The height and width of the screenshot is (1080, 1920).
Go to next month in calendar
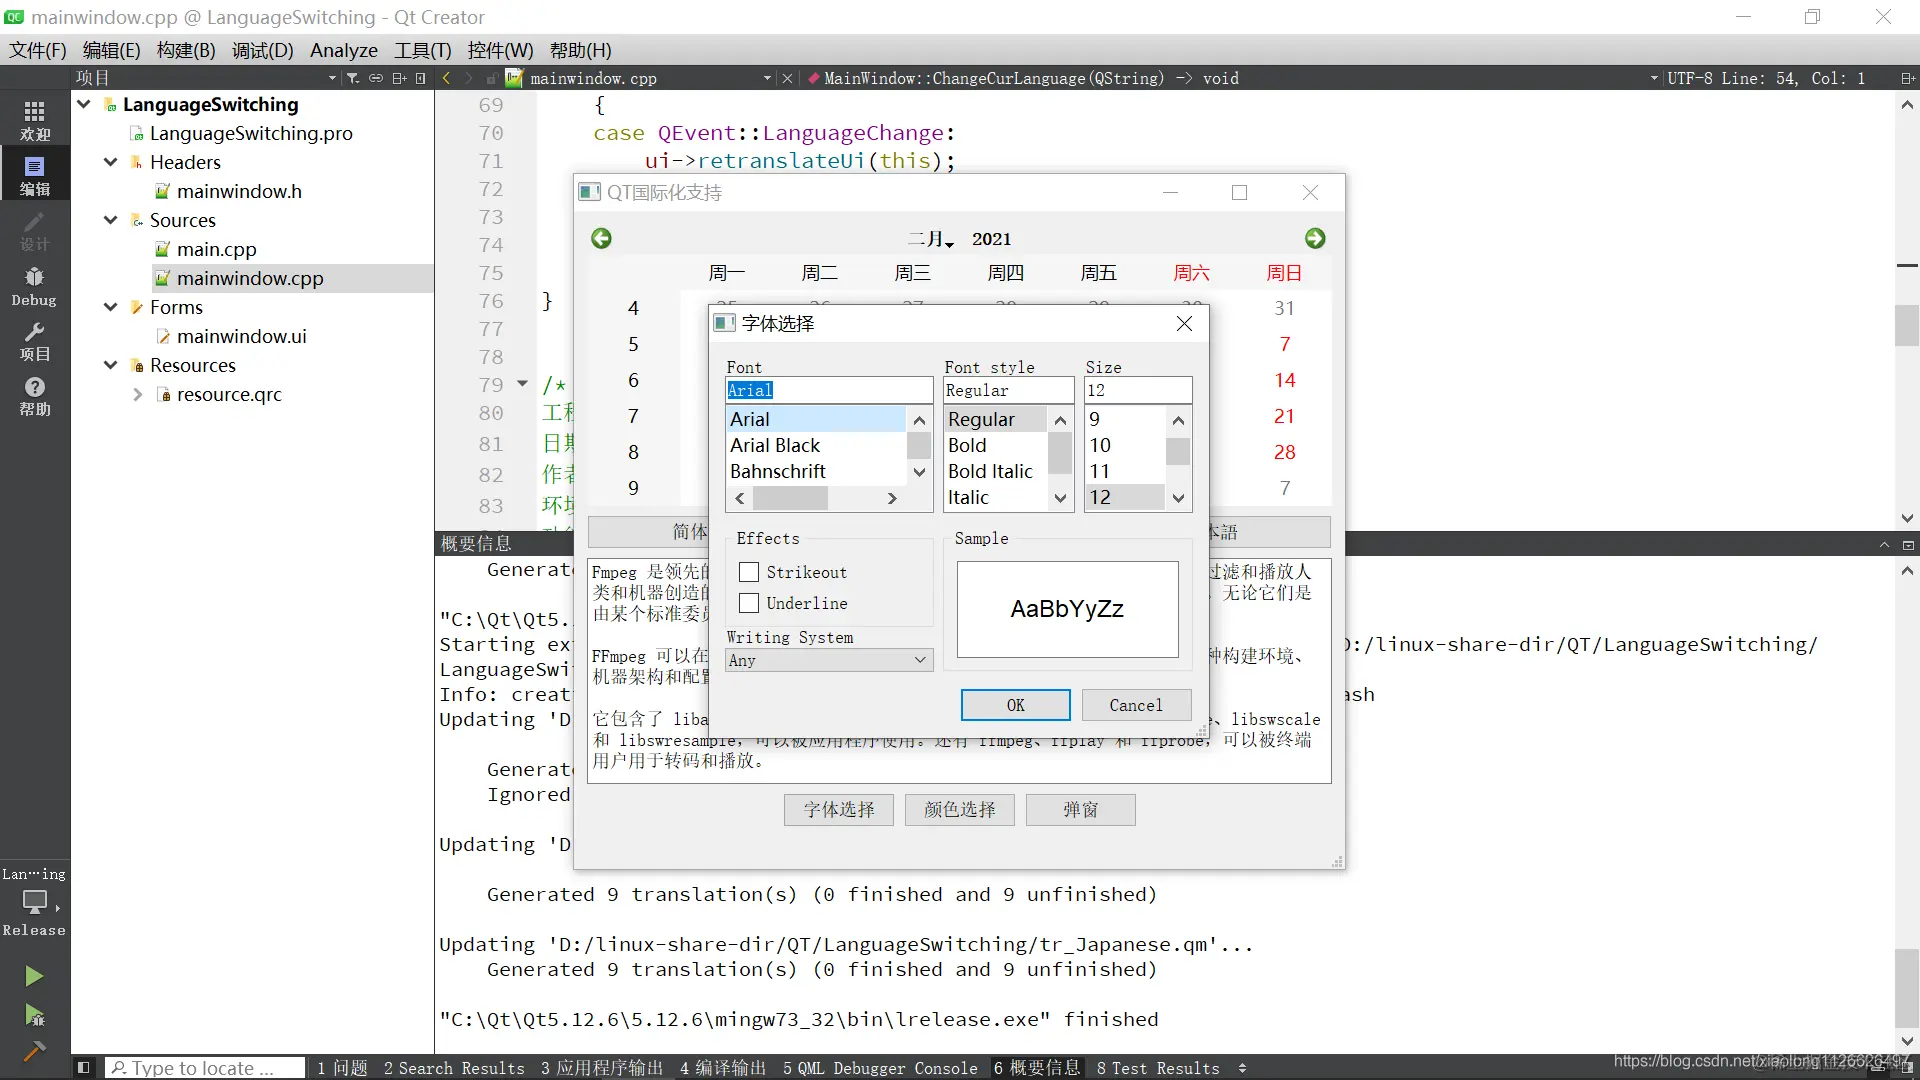point(1315,238)
